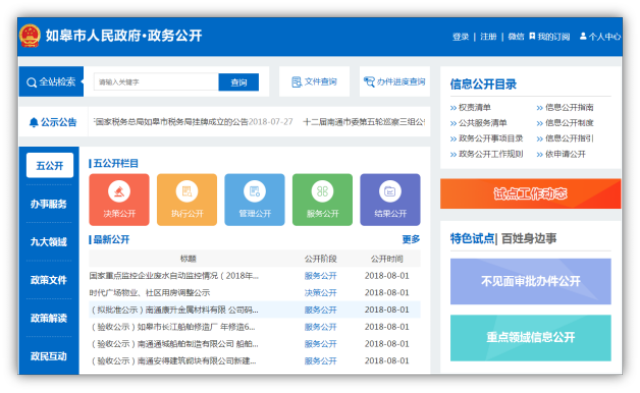
Task: Switch to 政民互动 sidebar tab
Action: (x=49, y=356)
